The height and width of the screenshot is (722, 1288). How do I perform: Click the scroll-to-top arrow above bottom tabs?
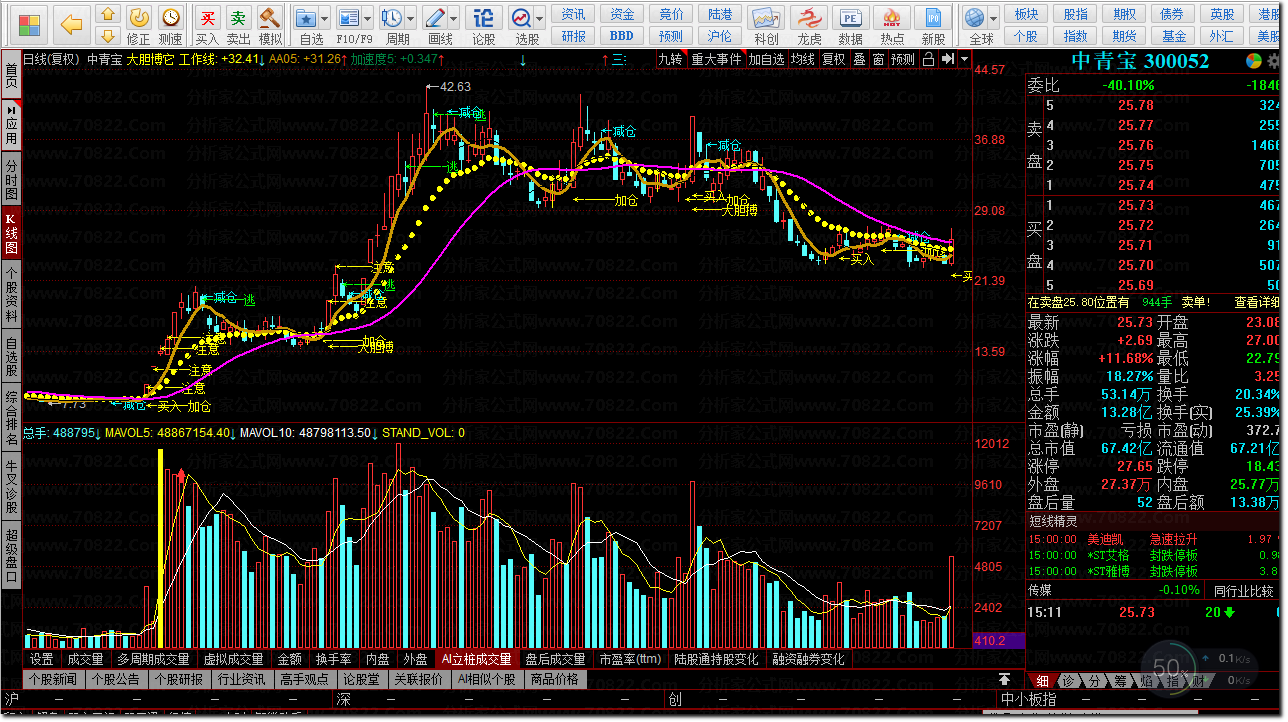point(1004,679)
